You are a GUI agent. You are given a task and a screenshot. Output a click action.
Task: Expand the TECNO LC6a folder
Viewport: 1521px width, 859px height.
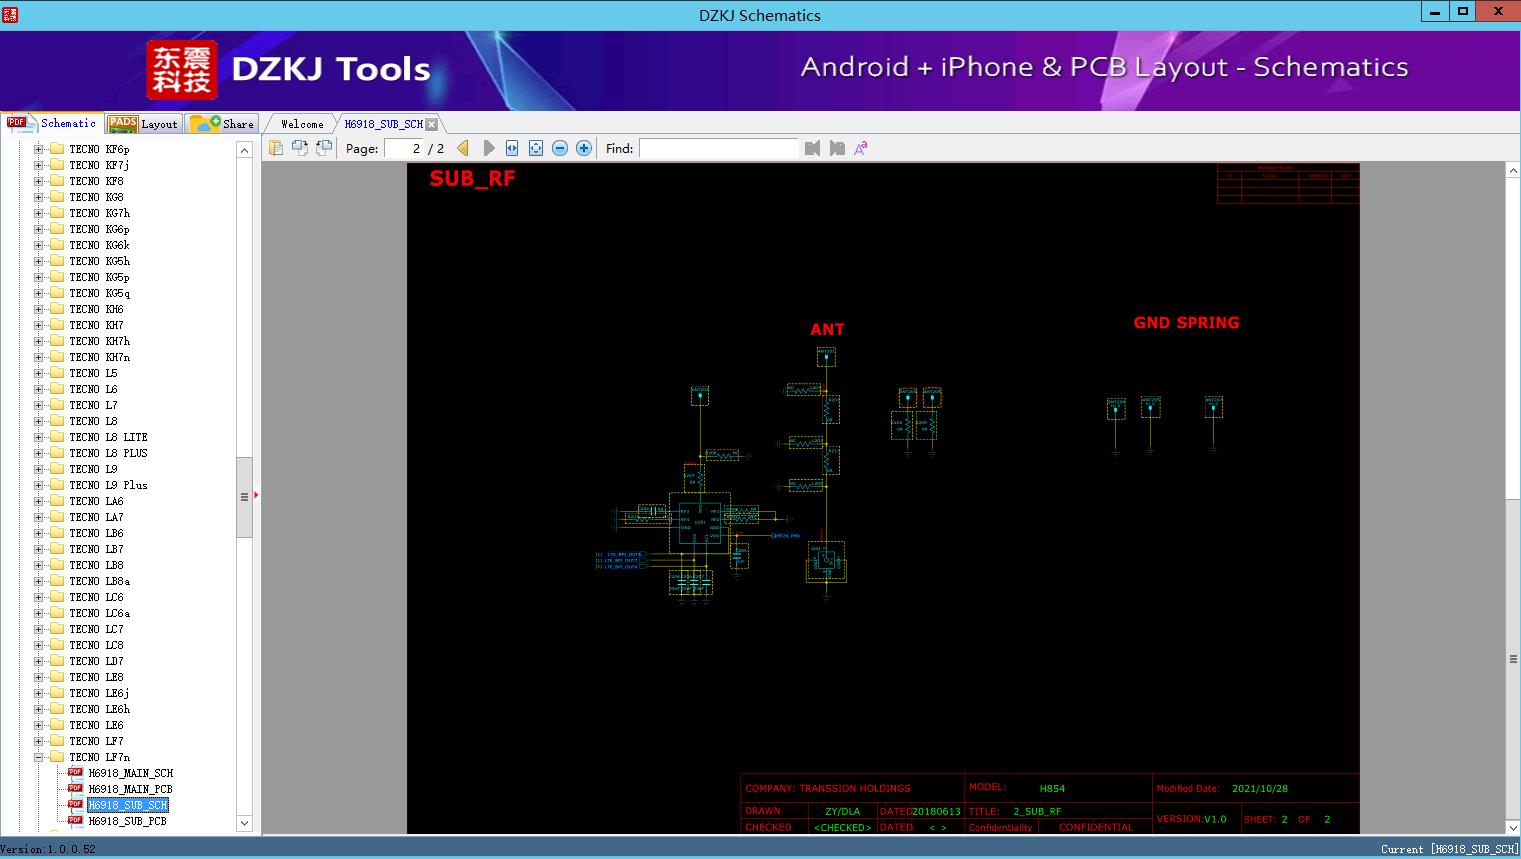[x=38, y=613]
